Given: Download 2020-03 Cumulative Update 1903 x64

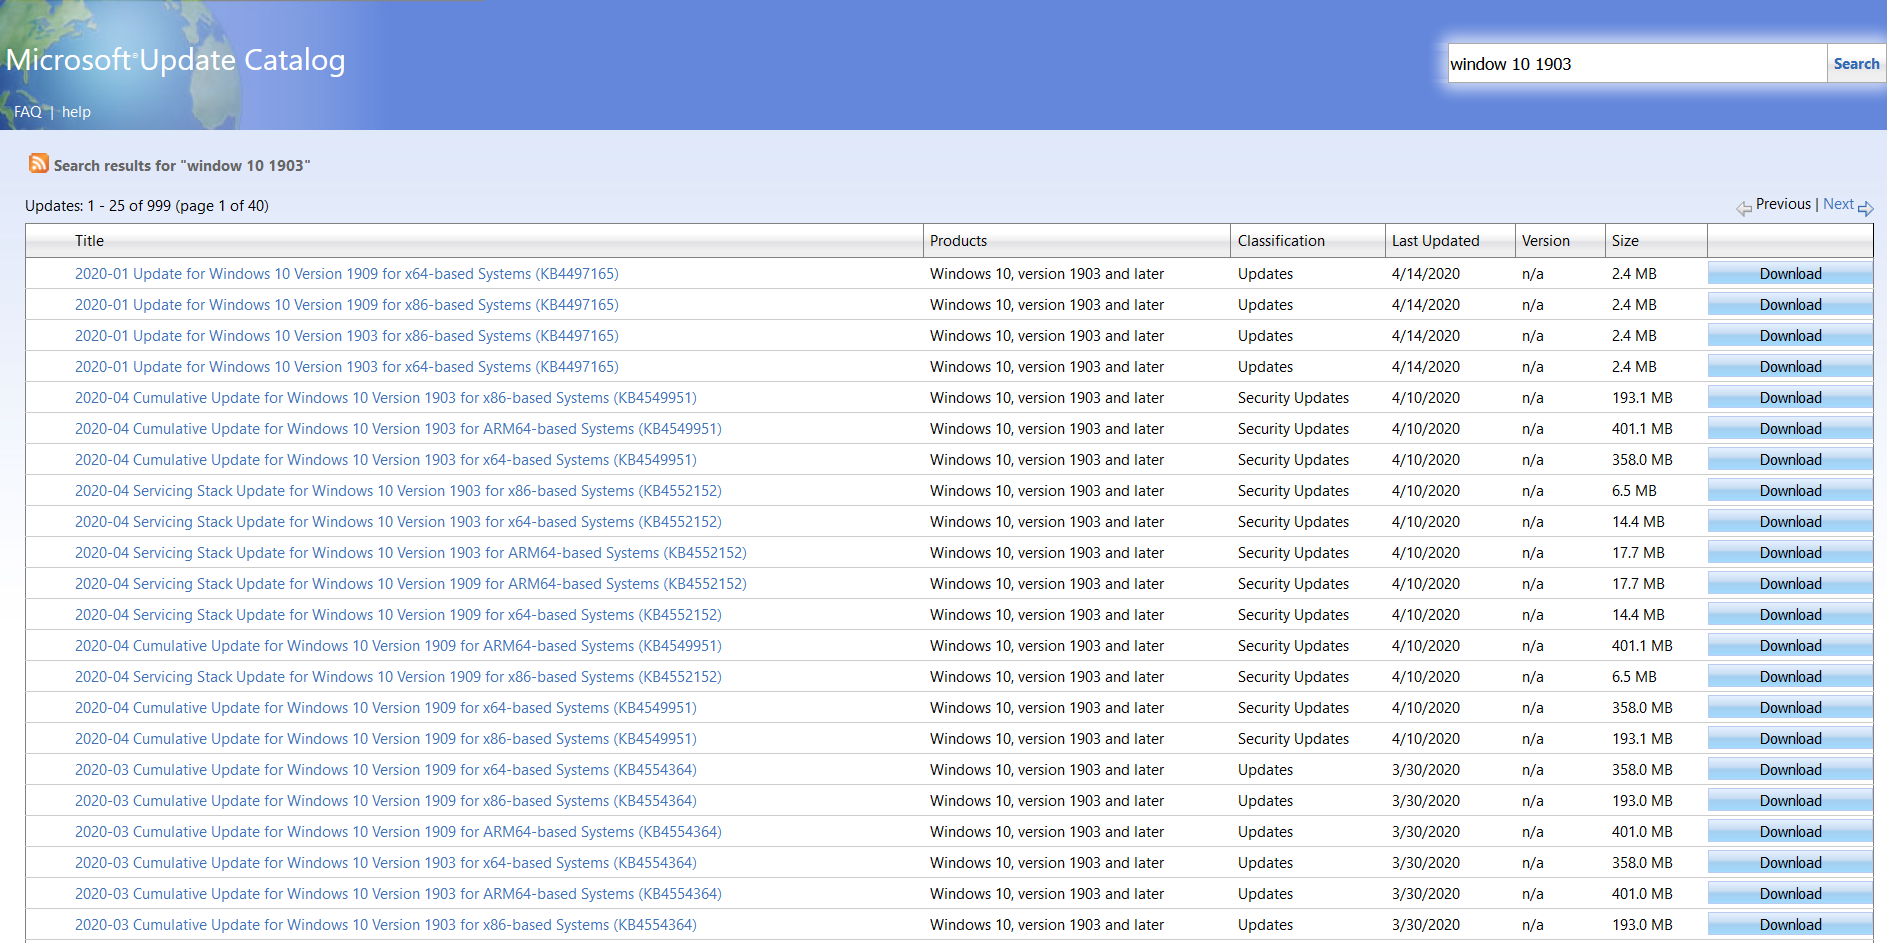Looking at the screenshot, I should (1790, 863).
